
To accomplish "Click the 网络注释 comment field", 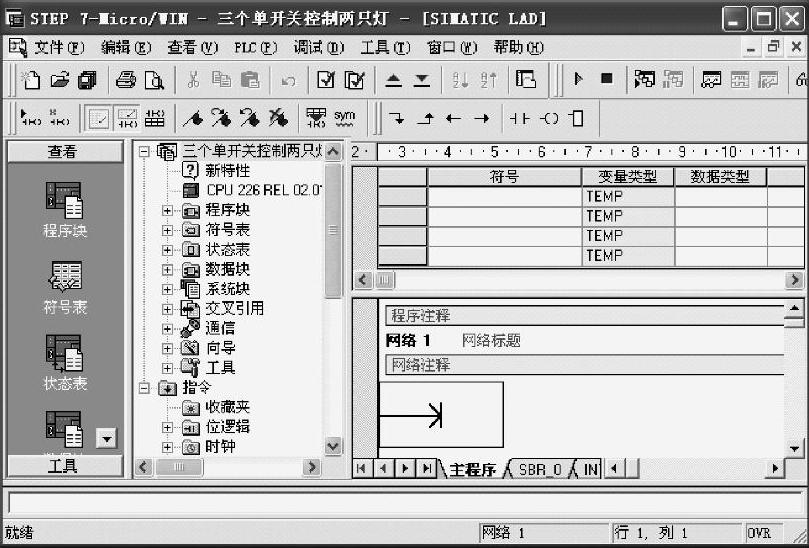I will [x=585, y=365].
